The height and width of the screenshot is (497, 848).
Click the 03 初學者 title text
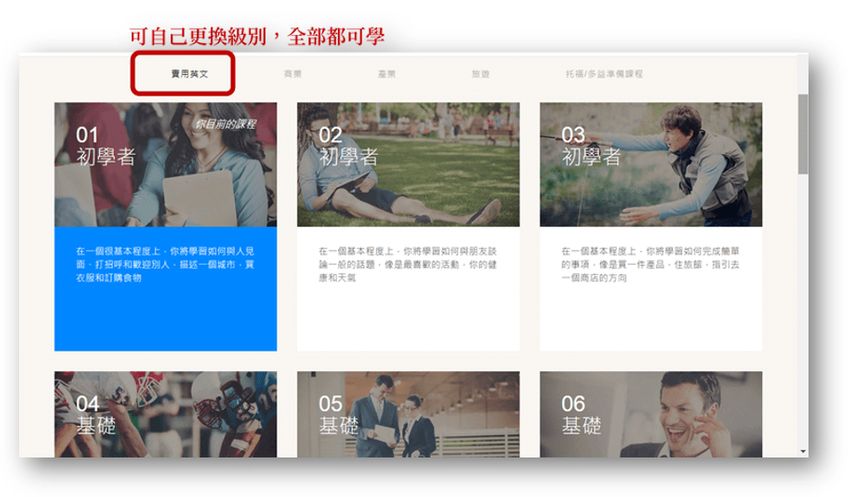coord(590,146)
